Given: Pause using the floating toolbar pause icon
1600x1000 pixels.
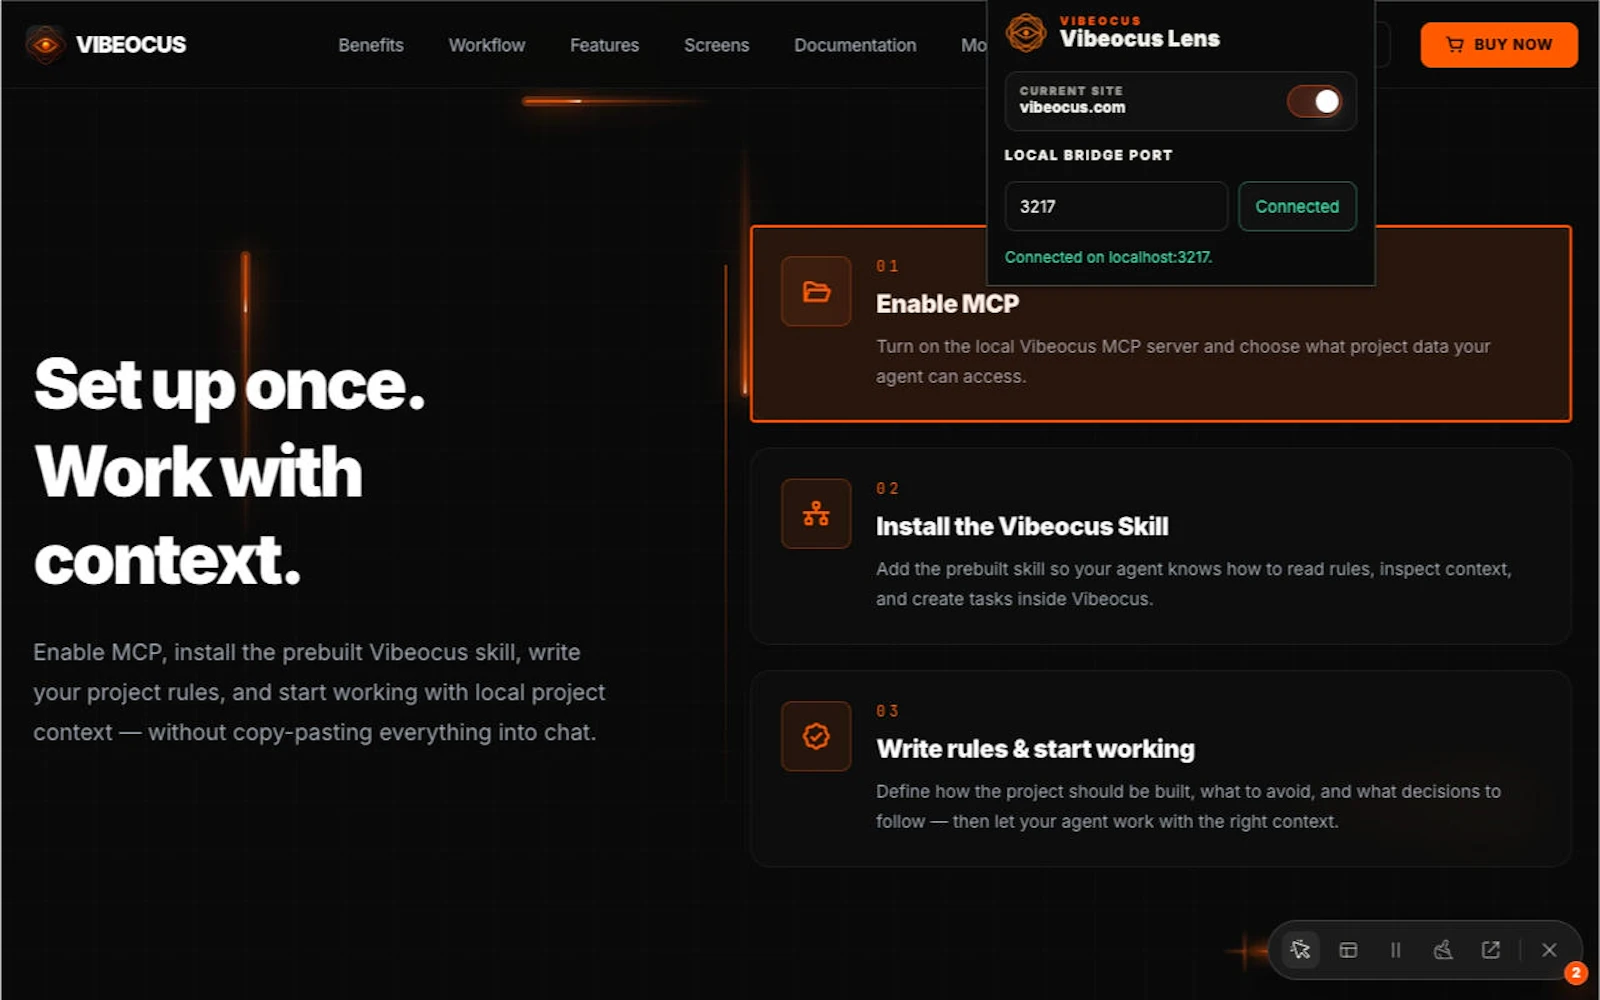Looking at the screenshot, I should (1395, 950).
